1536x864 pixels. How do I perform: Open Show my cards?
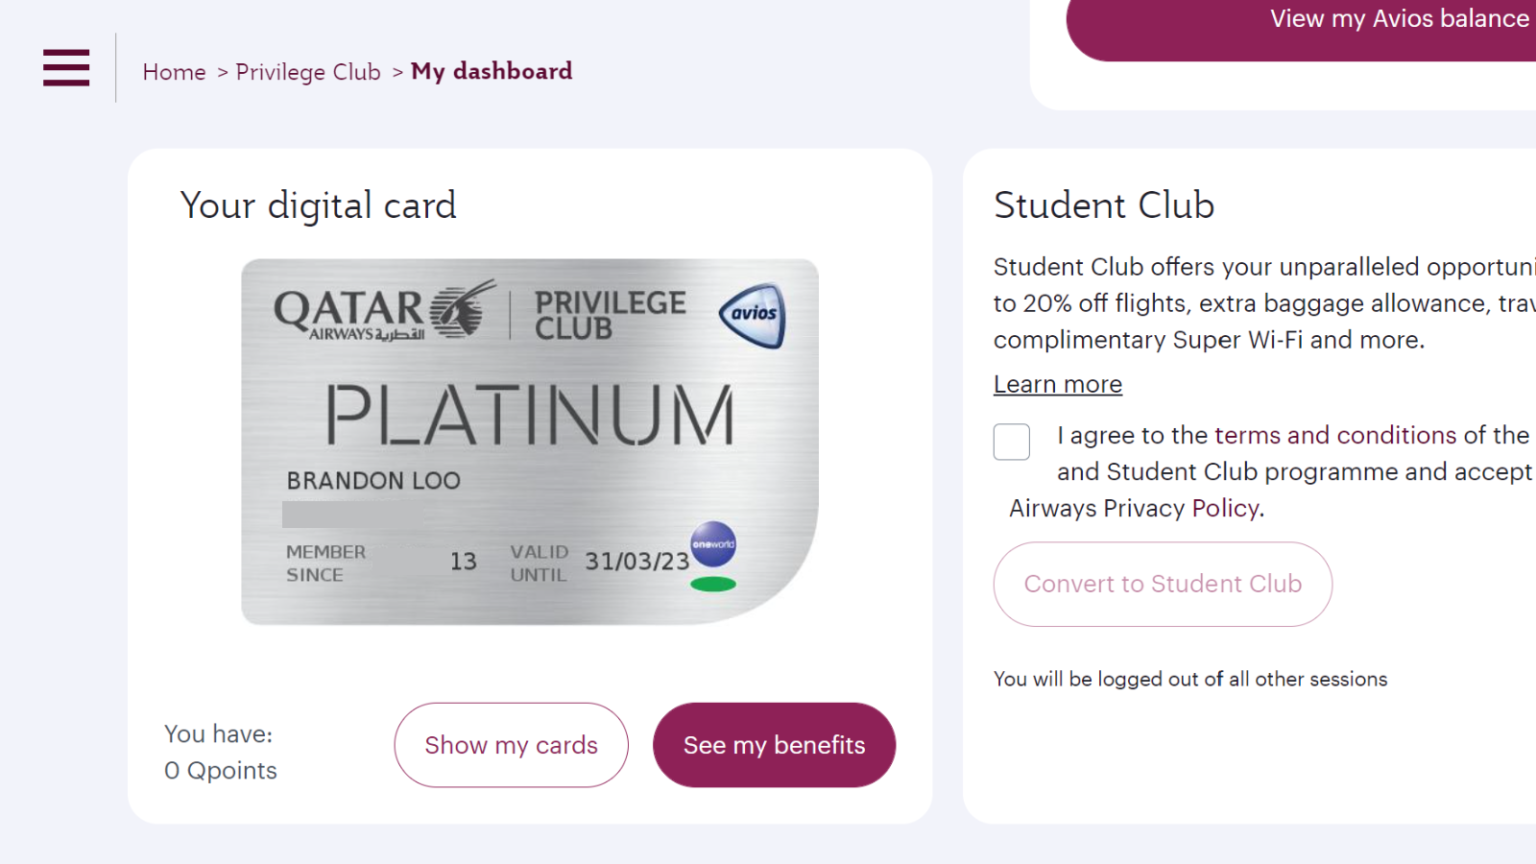point(511,744)
